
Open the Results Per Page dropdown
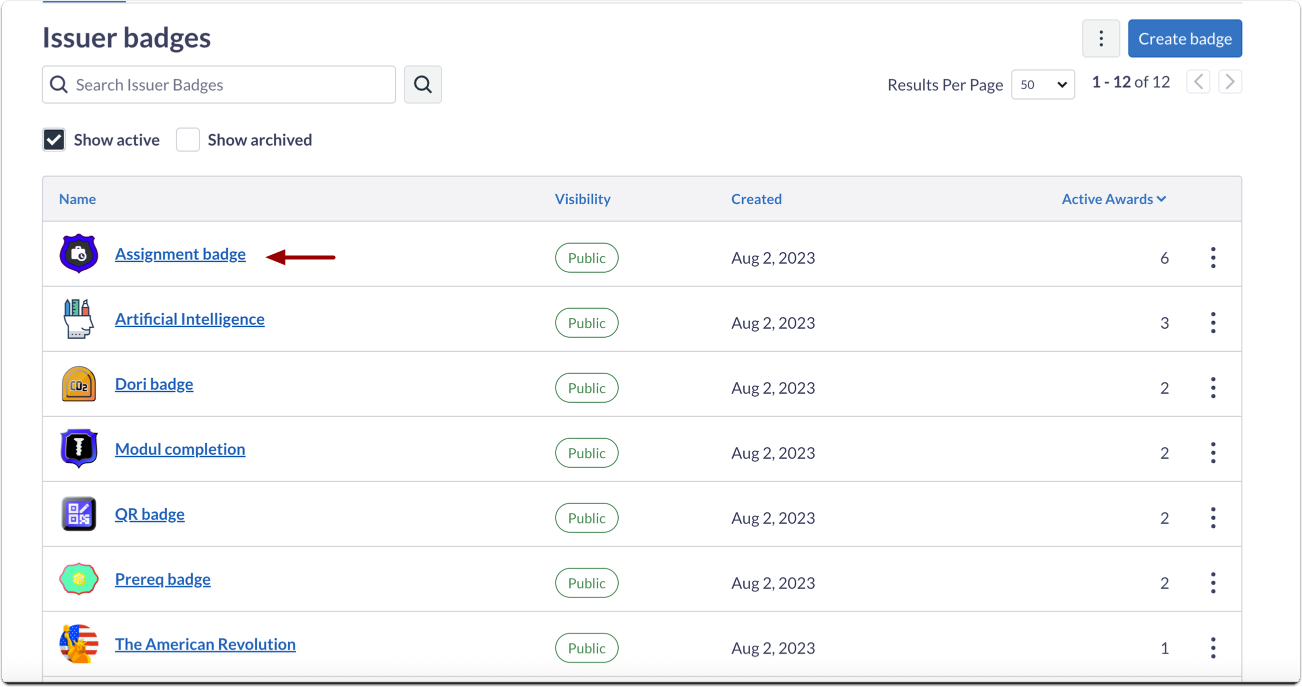[1043, 85]
